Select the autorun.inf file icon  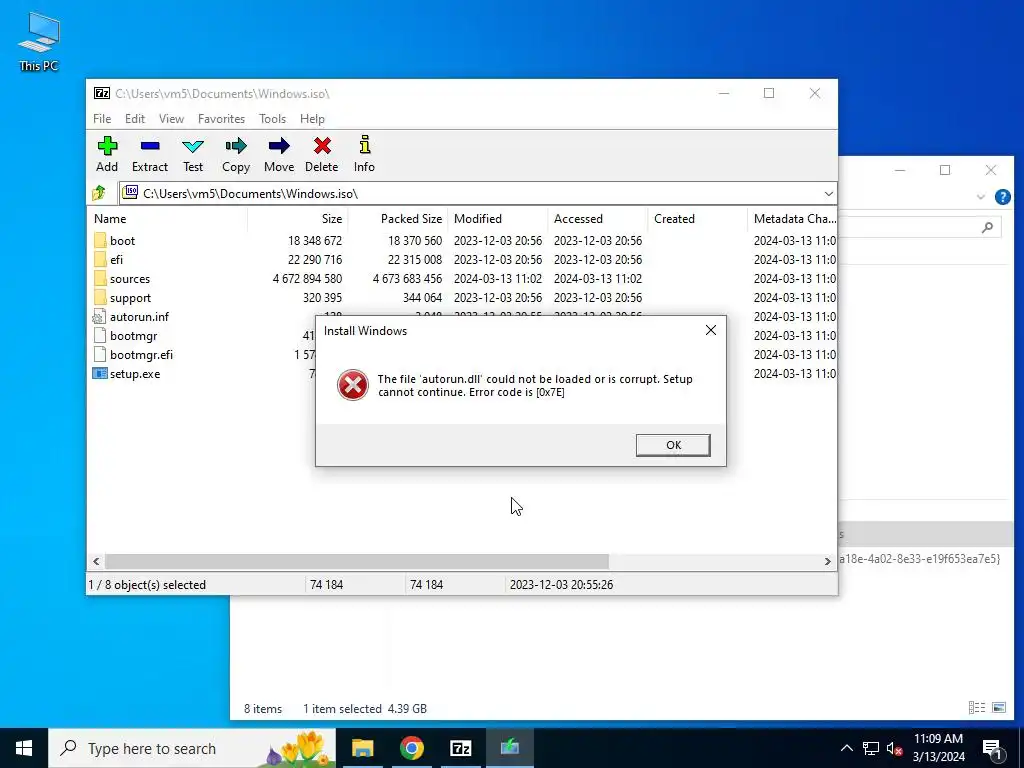tap(99, 317)
